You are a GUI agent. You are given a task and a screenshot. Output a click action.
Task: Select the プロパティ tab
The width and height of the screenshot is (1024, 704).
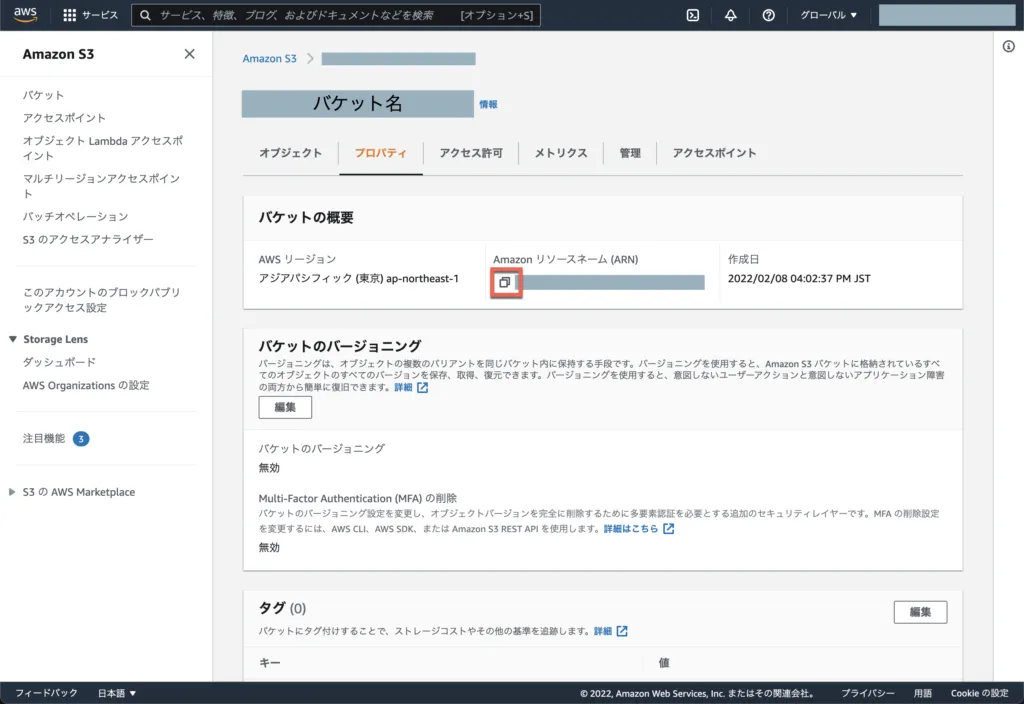point(381,153)
